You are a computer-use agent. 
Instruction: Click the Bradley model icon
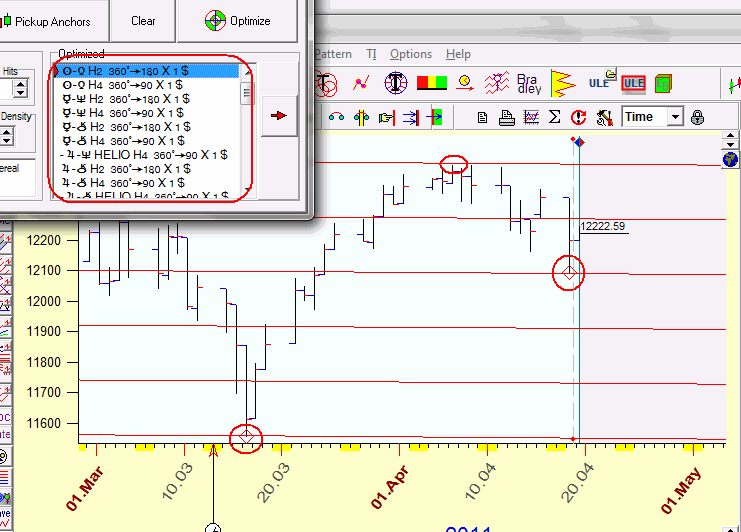(x=527, y=82)
